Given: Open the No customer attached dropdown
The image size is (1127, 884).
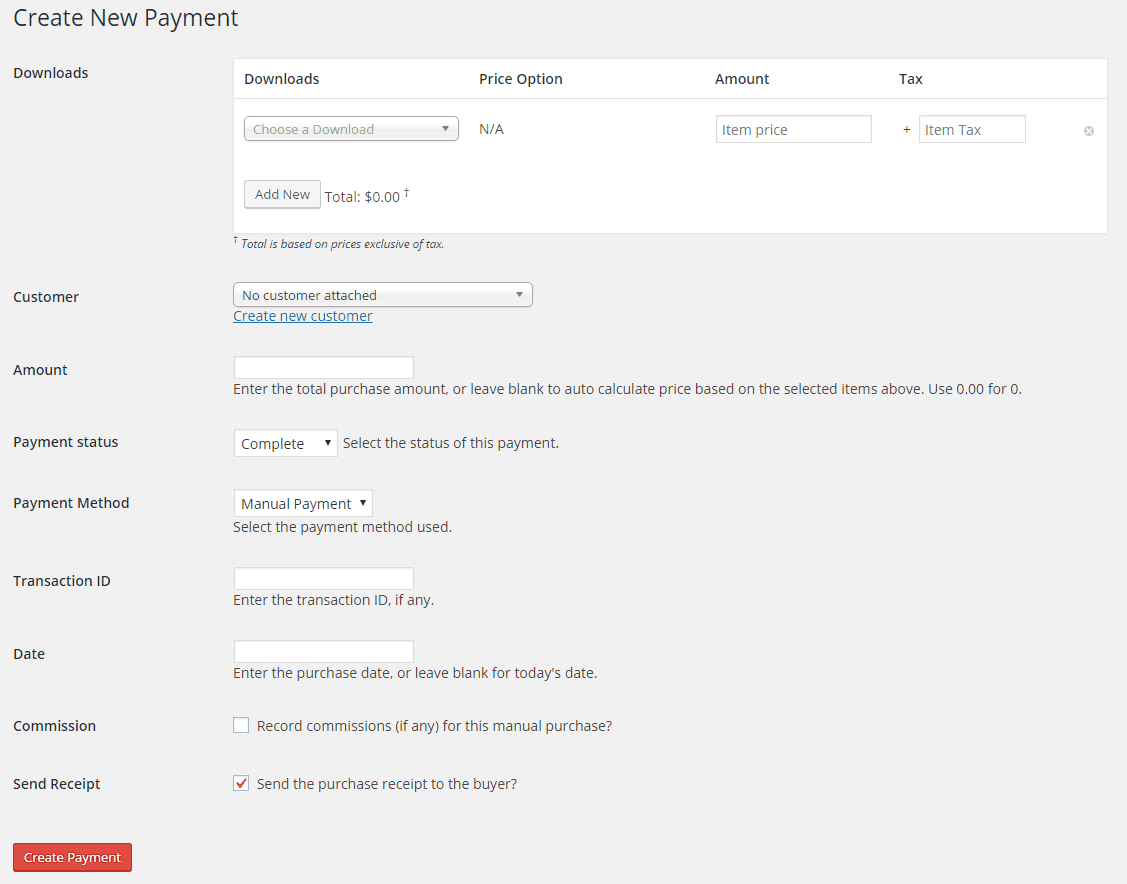Looking at the screenshot, I should tap(383, 295).
